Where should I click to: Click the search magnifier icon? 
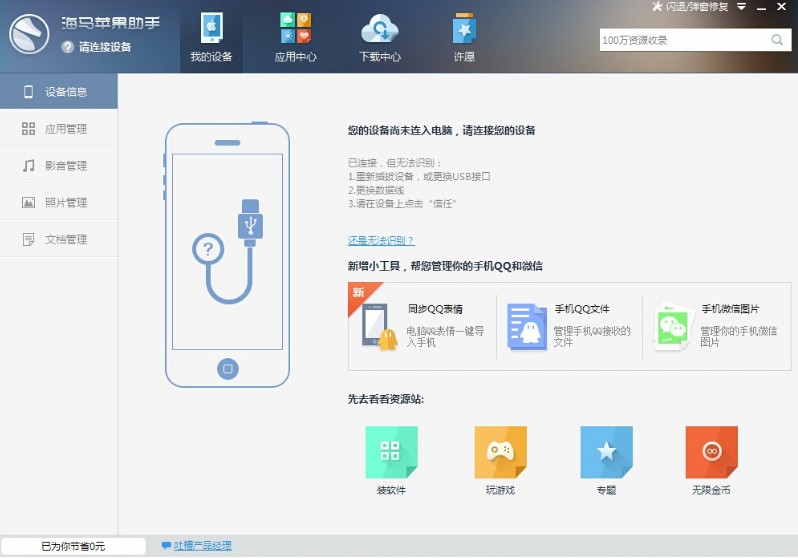pyautogui.click(x=777, y=40)
